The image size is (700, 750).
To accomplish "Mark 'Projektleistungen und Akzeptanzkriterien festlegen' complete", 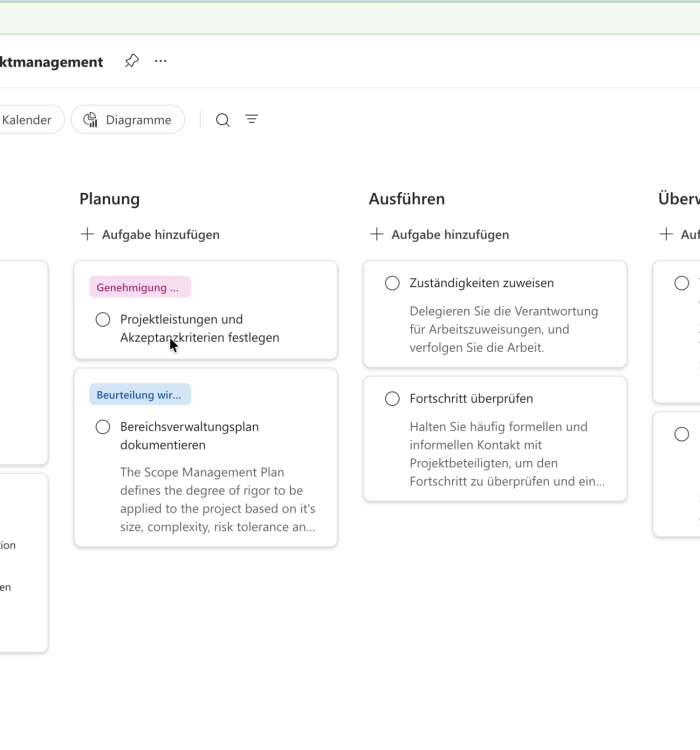I will (x=103, y=320).
